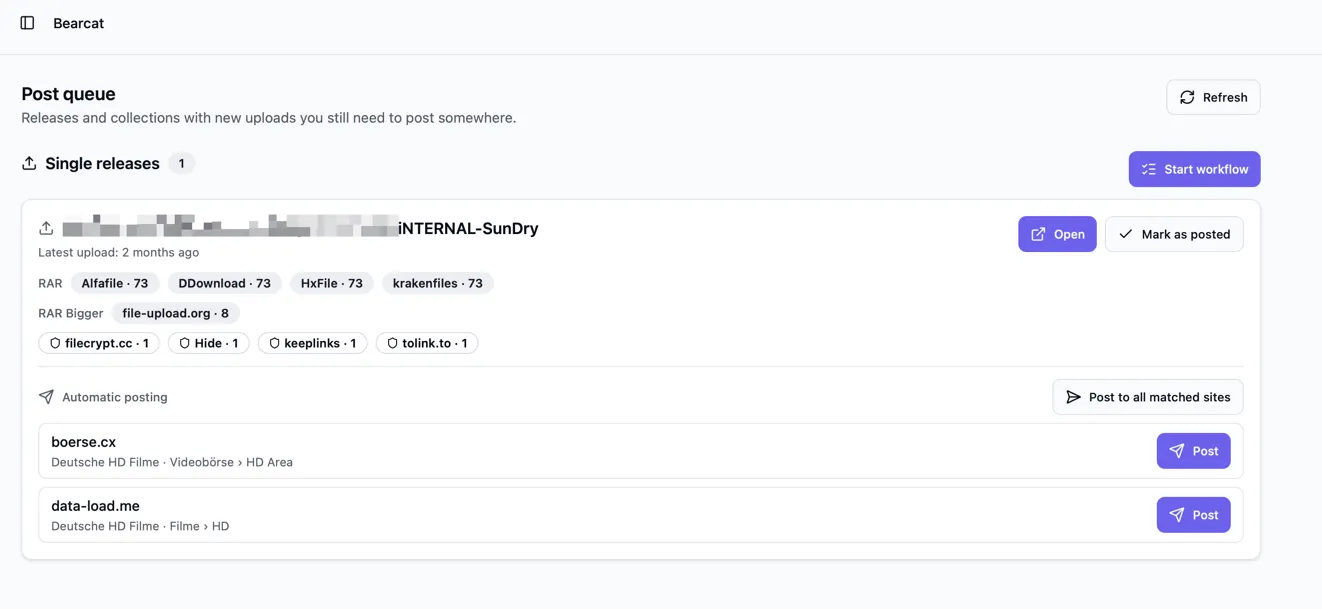Click the shield icon on filecrypt.cc chip
This screenshot has width=1322, height=609.
click(x=55, y=343)
